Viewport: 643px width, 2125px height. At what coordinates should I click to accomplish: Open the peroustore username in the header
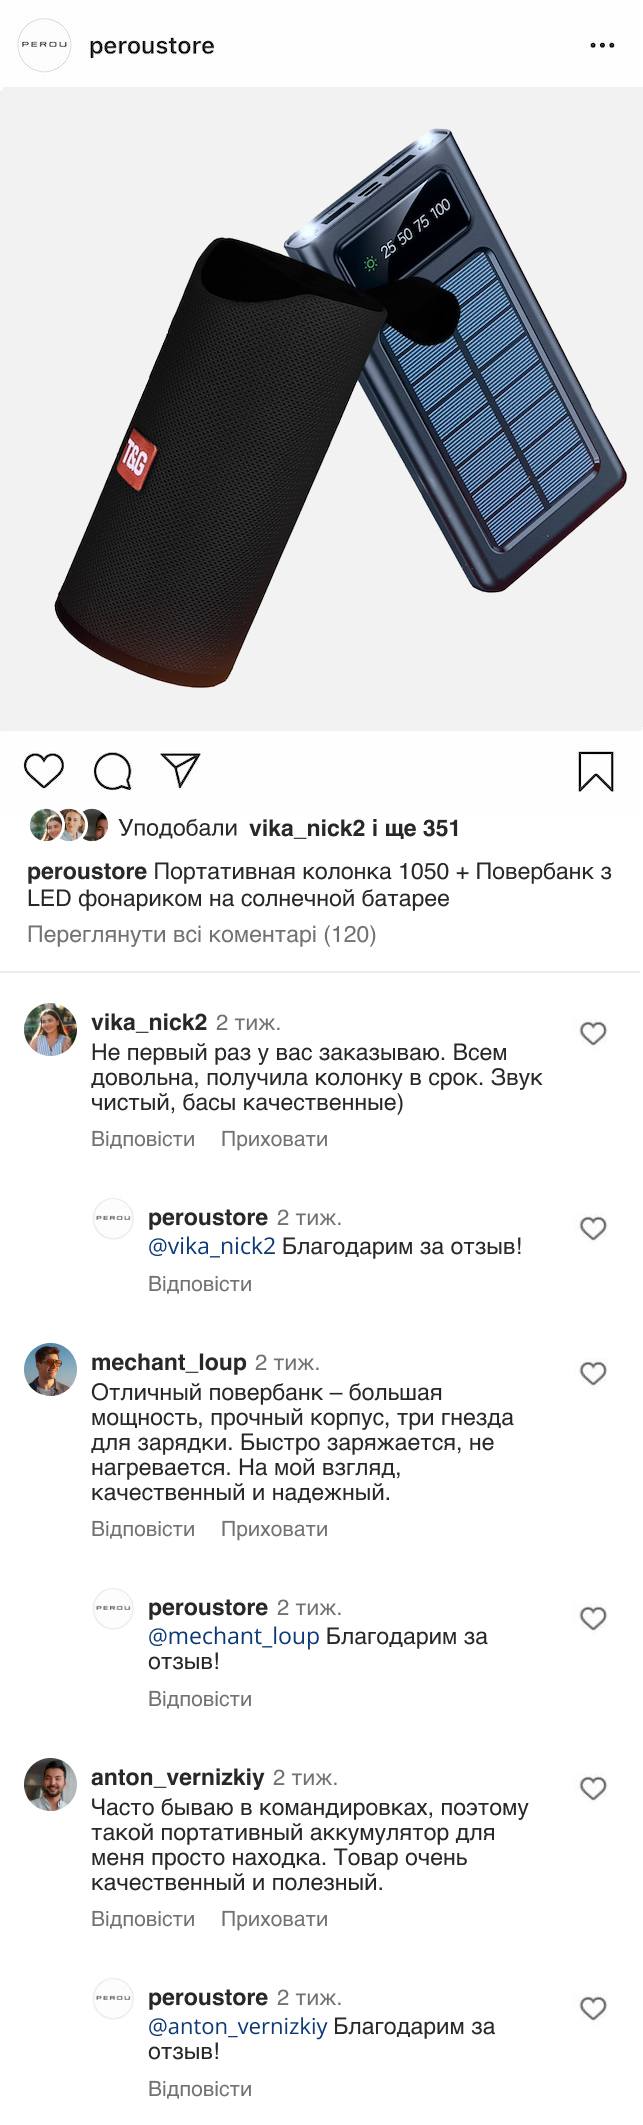coord(152,46)
